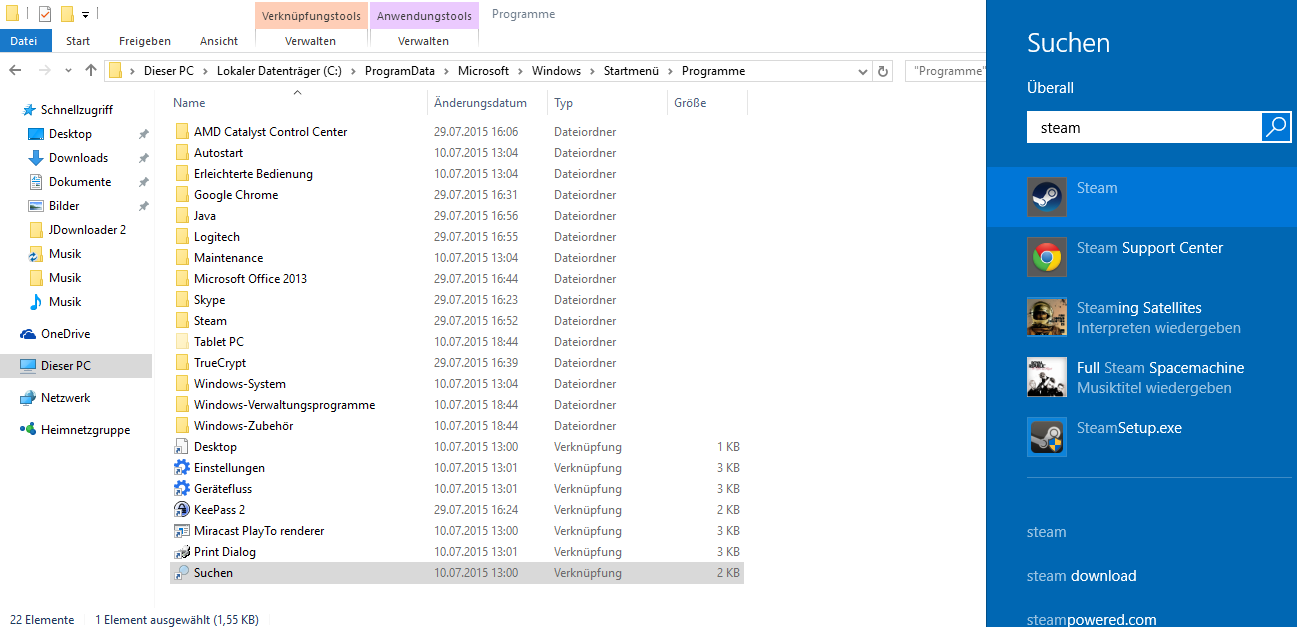The width and height of the screenshot is (1297, 627).
Task: Click the Programme search box in Explorer
Action: coord(944,71)
